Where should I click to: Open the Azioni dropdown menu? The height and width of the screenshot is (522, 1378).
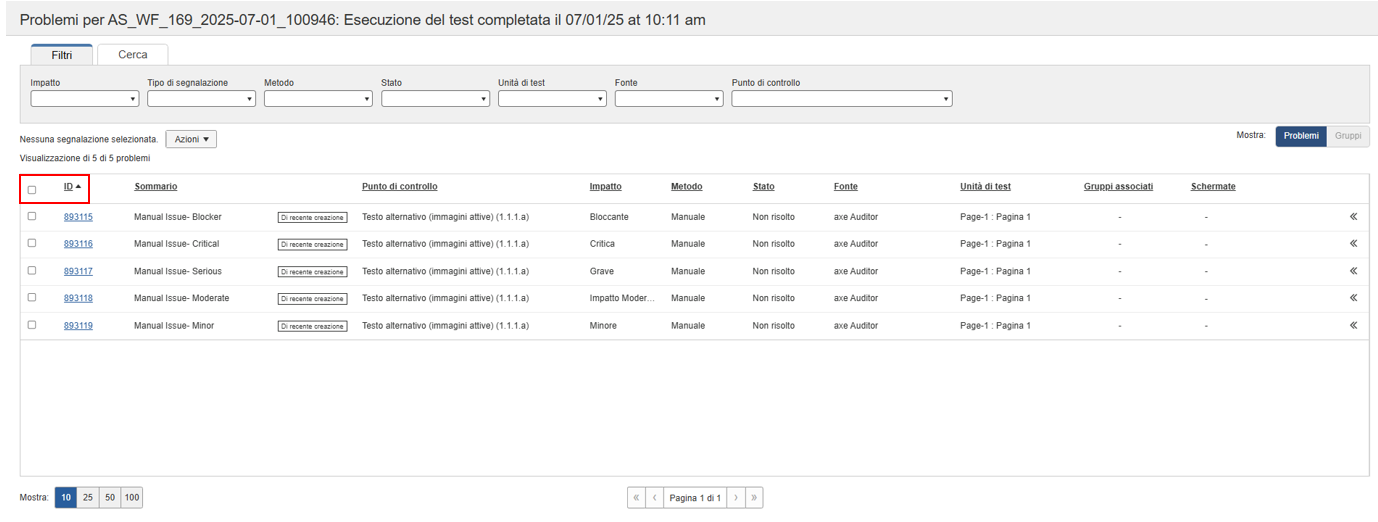pos(191,139)
